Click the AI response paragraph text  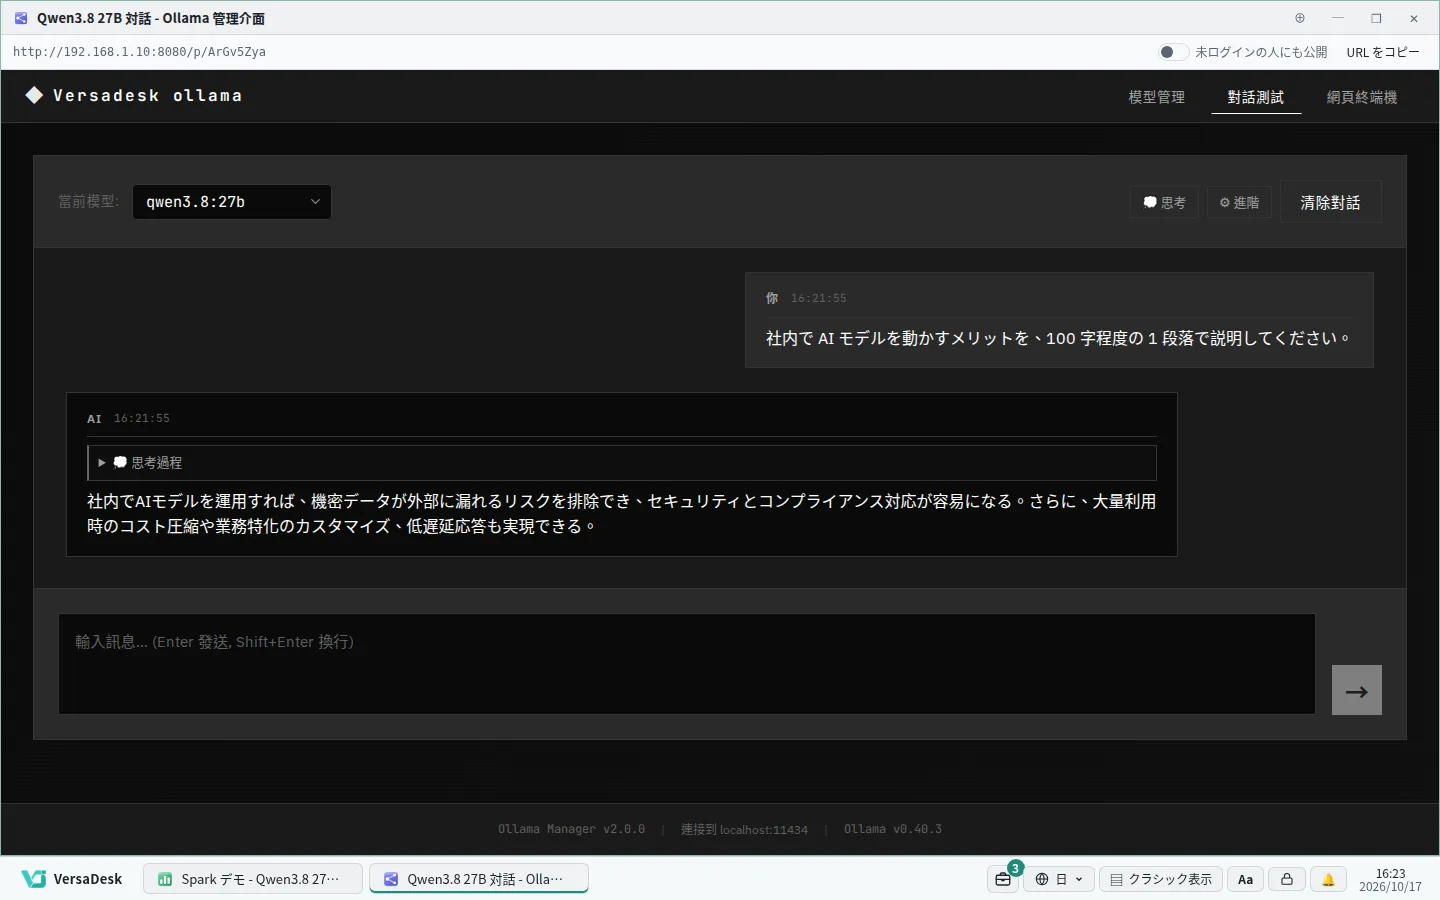click(621, 513)
